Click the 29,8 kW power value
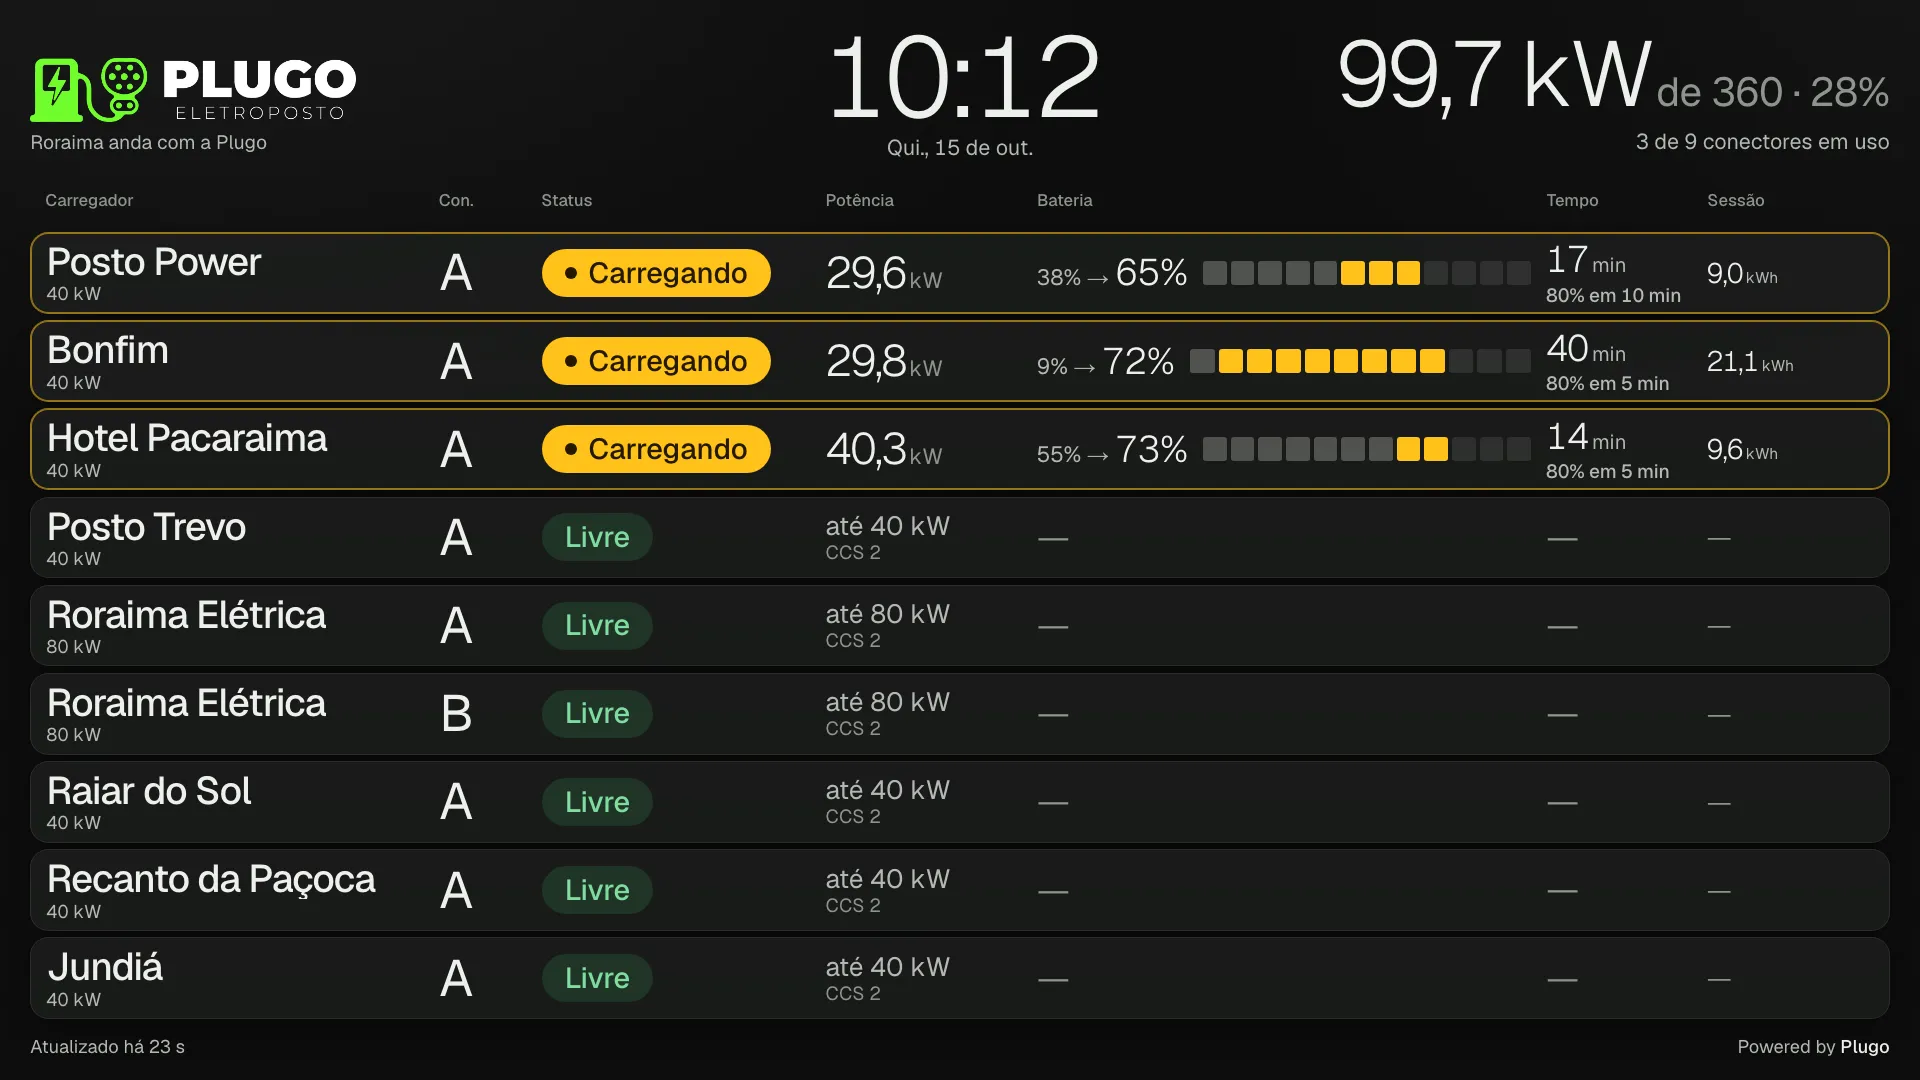Screen dimensions: 1920x1080 884,361
